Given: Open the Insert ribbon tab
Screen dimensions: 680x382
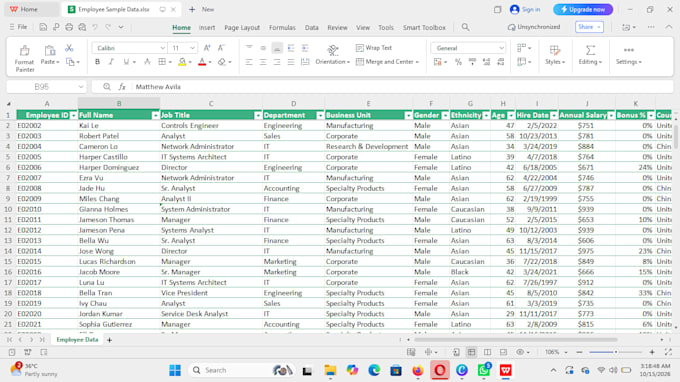Looking at the screenshot, I should click(207, 27).
